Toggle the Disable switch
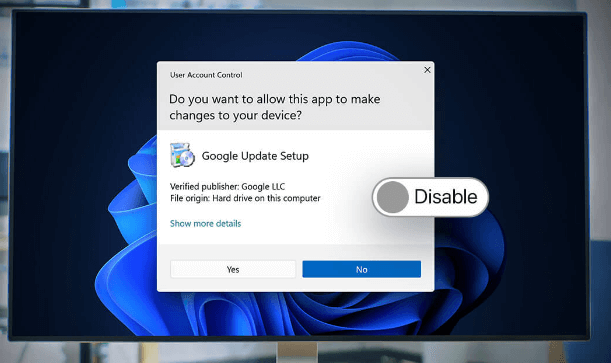This screenshot has width=611, height=363. [430, 197]
